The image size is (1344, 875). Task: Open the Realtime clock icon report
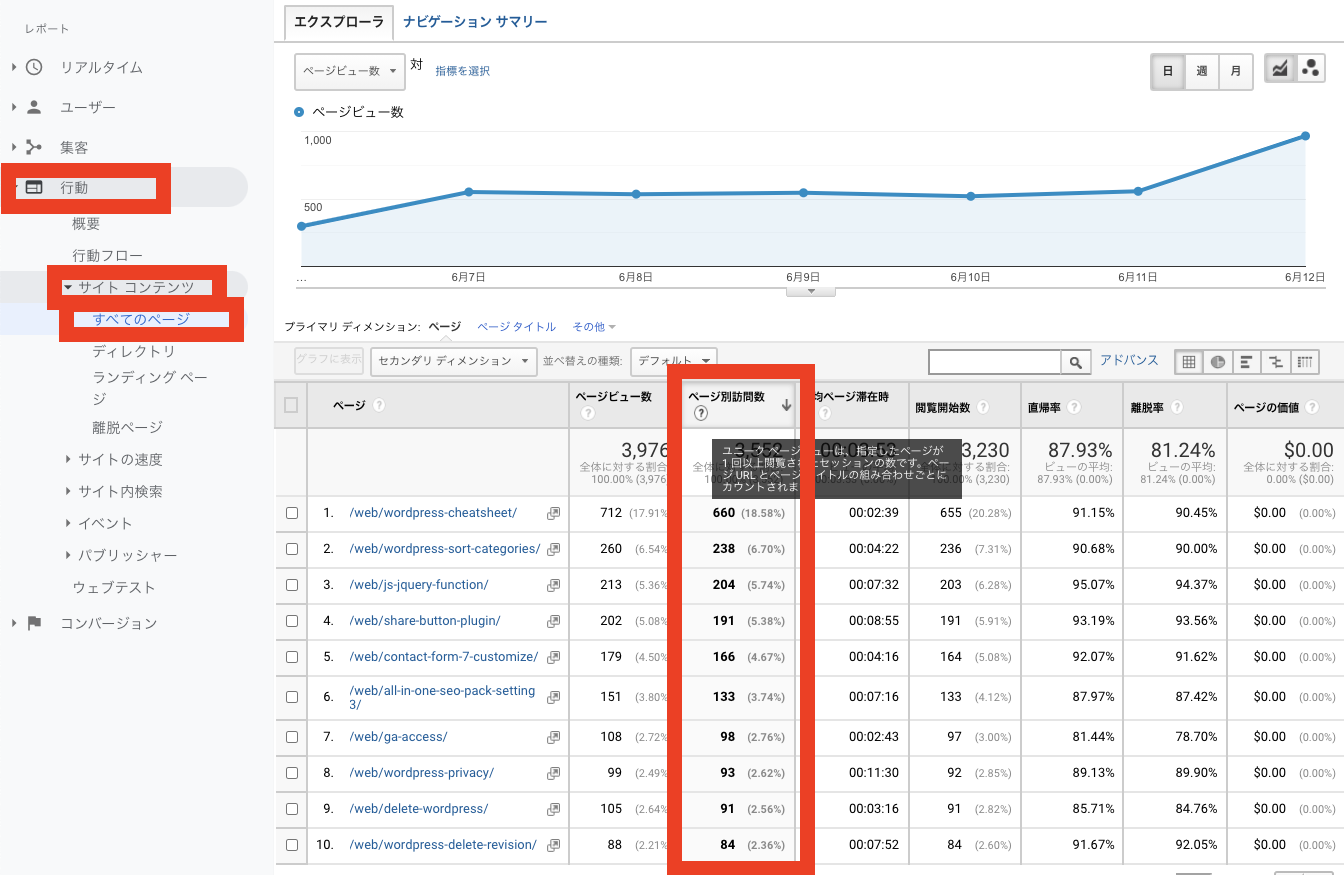coord(34,67)
